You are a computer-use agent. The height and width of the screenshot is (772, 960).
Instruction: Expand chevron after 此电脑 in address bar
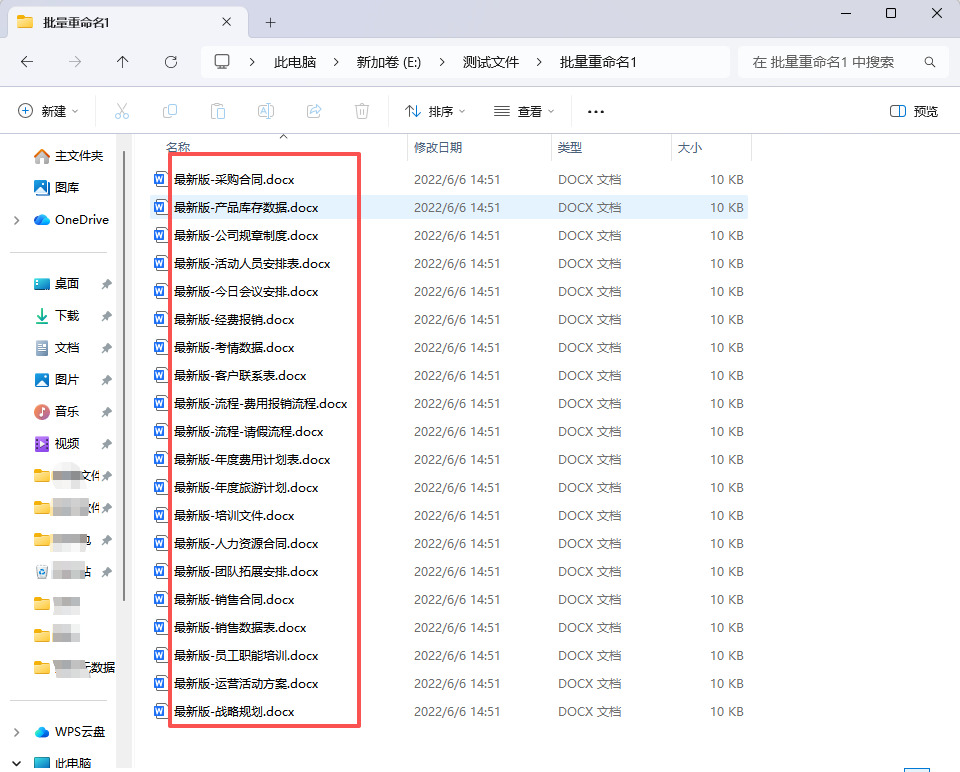336,62
